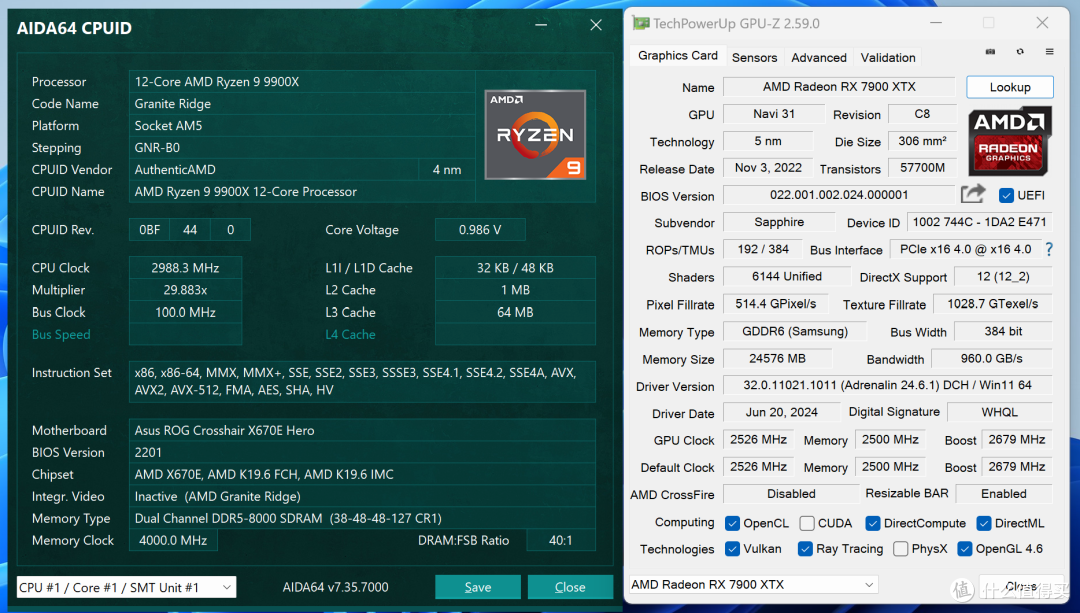Toggle the UEFI checkbox

1006,195
